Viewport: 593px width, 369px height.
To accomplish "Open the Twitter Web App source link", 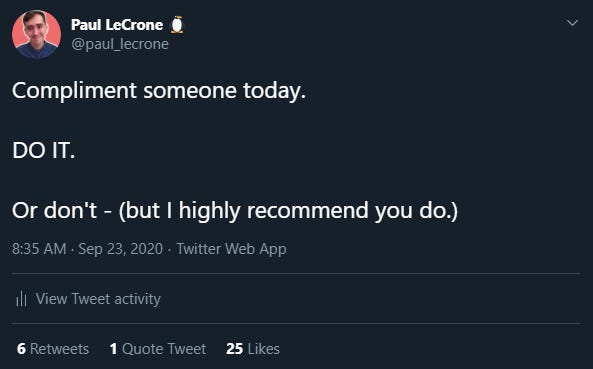I will tap(231, 249).
